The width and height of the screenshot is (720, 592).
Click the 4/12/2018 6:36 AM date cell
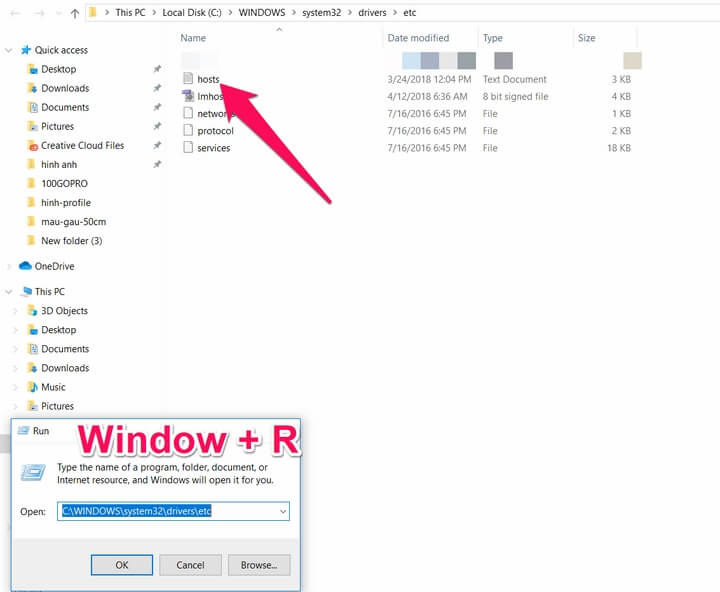(x=427, y=96)
